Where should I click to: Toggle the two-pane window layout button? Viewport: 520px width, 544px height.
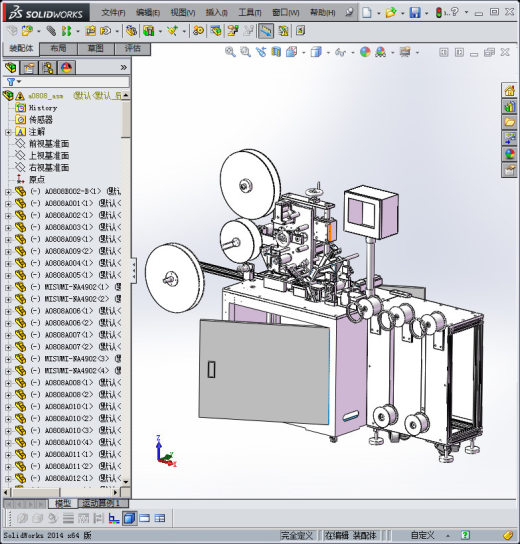(145, 519)
